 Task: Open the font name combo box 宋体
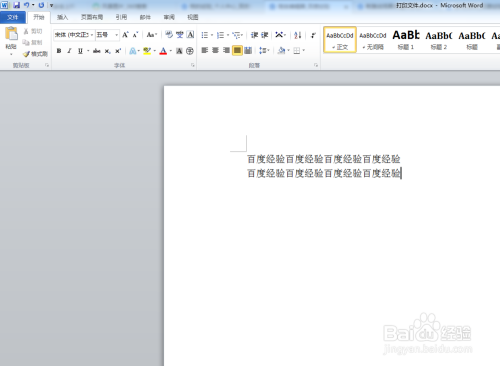(74, 35)
